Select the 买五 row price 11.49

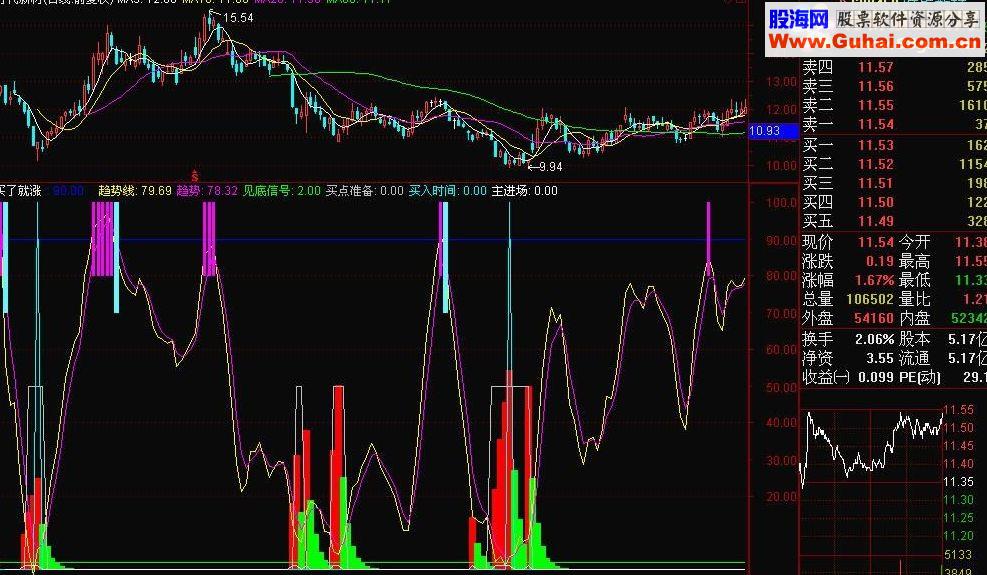click(x=876, y=221)
